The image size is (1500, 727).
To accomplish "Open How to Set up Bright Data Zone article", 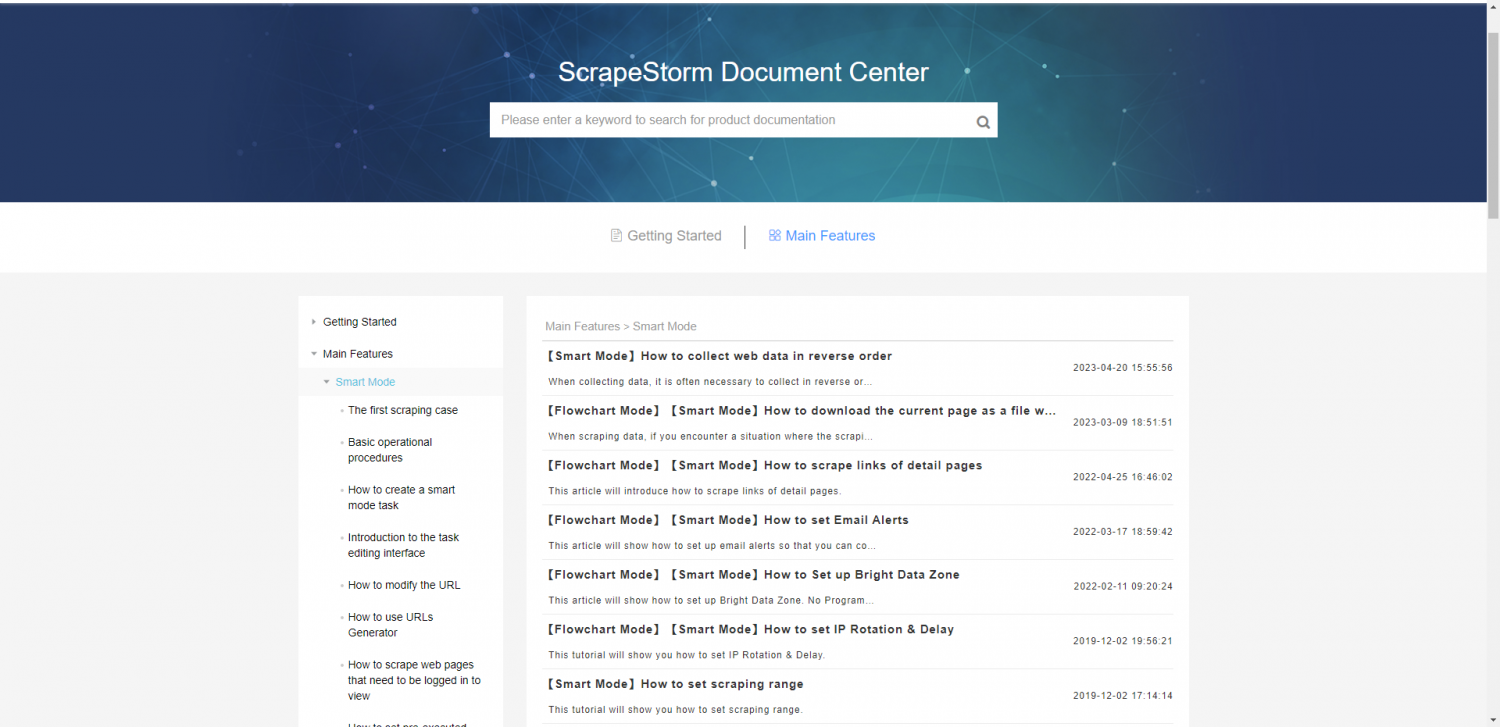I will (x=753, y=575).
